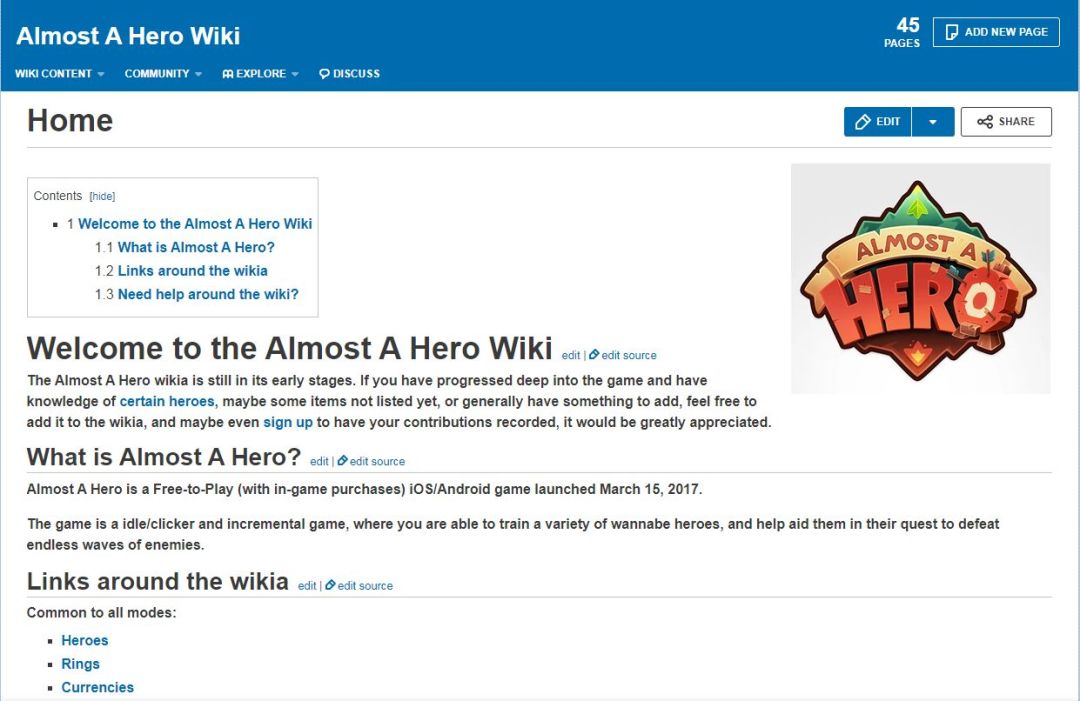Image resolution: width=1080 pixels, height=701 pixels.
Task: Click the Add New Page icon button
Action: (x=996, y=32)
